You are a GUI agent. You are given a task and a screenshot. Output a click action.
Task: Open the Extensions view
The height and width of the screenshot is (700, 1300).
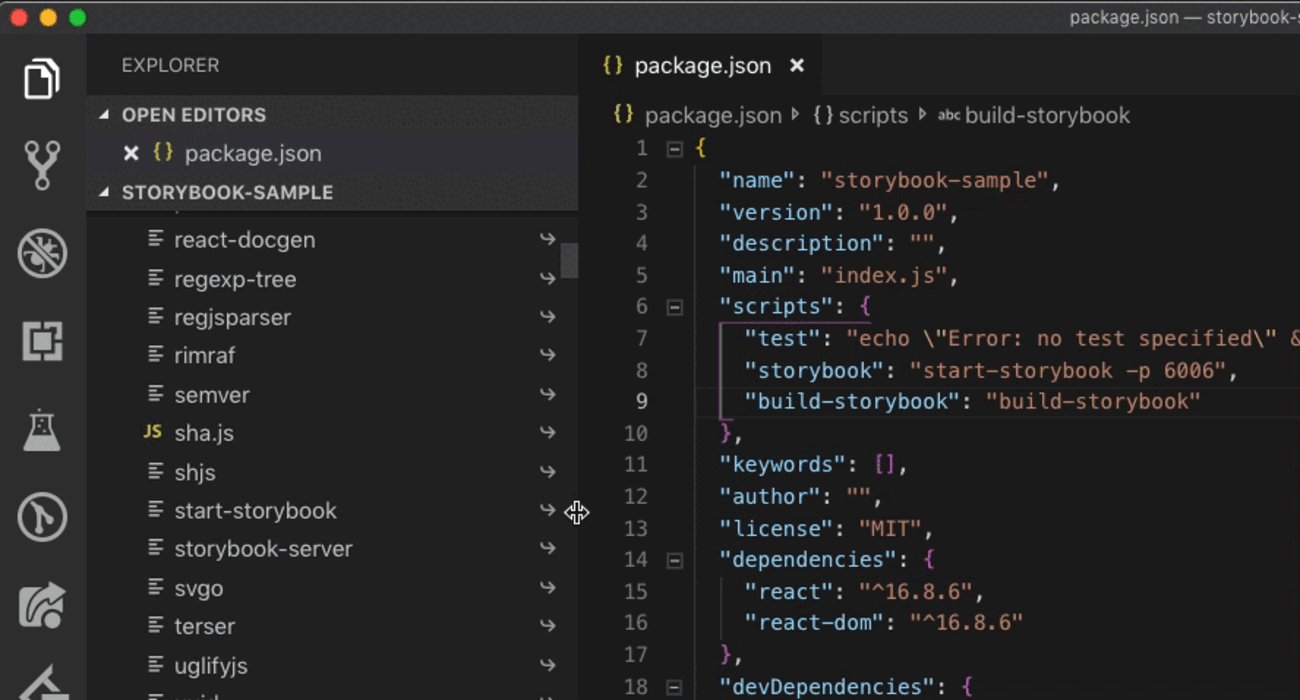(42, 342)
